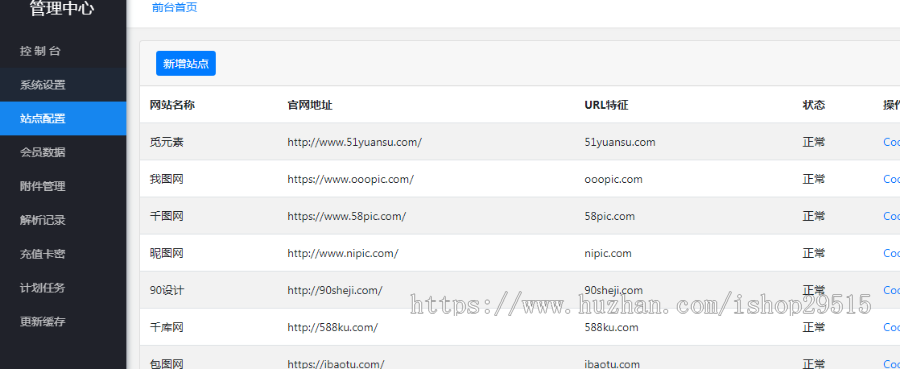
Task: Open Cookie action for 我图网 row
Action: [891, 179]
